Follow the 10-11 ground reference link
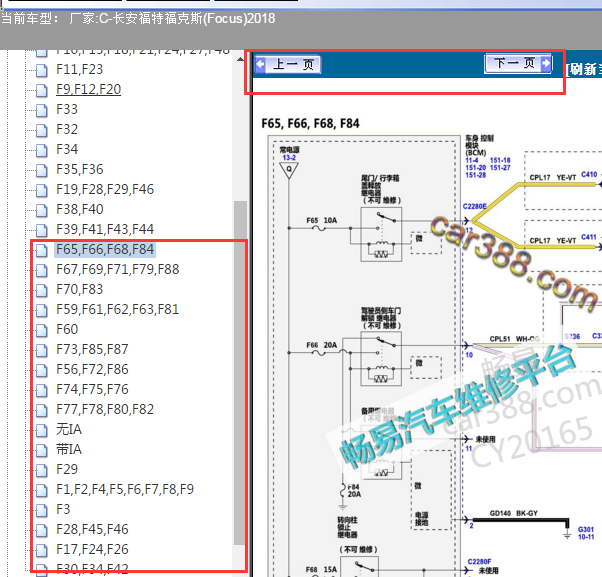 pyautogui.click(x=586, y=537)
